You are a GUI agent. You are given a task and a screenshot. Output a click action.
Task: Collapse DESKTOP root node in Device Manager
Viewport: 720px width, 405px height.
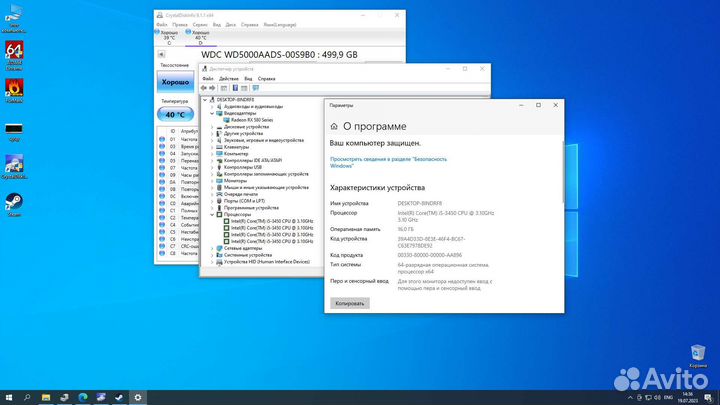205,100
